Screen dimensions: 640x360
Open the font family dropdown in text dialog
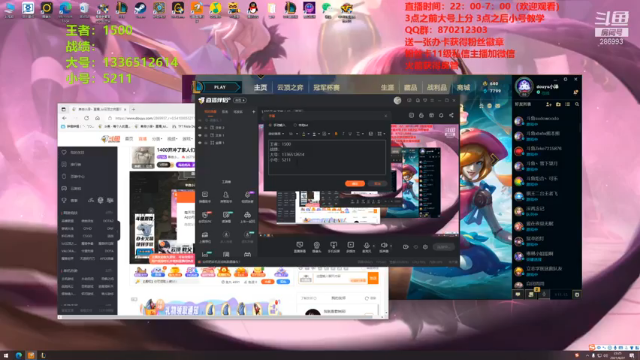coord(276,134)
